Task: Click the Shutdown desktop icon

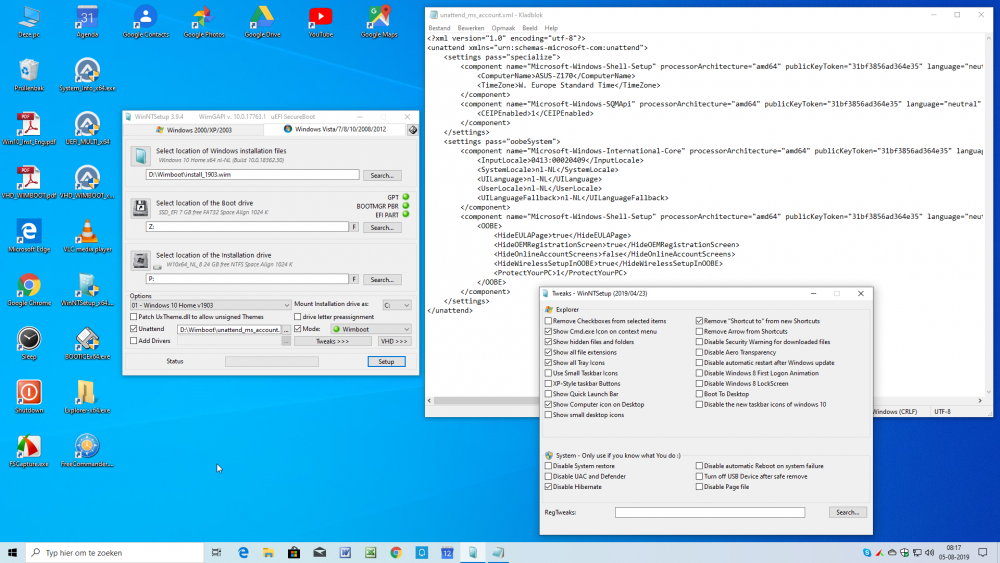Action: 29,392
